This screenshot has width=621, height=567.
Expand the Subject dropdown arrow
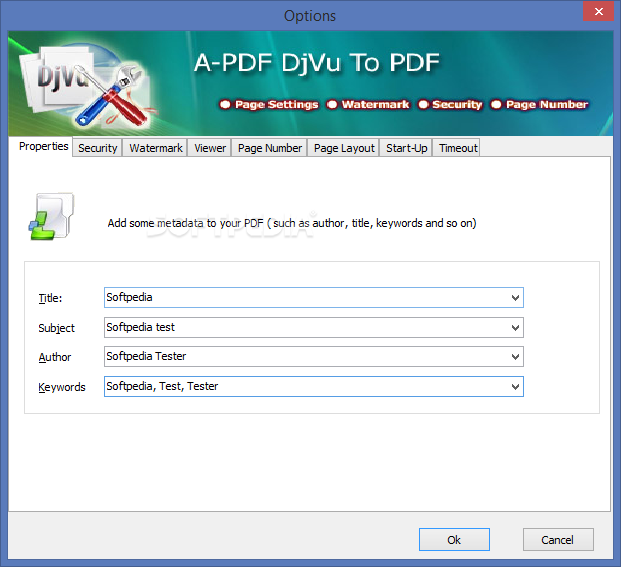tap(515, 327)
